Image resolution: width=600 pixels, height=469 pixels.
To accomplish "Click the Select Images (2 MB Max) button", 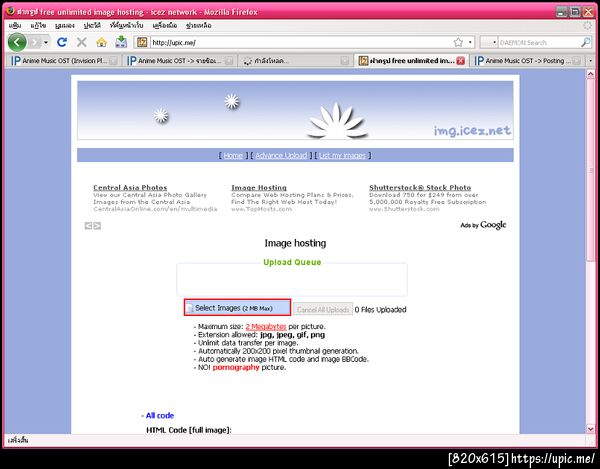I will 237,308.
